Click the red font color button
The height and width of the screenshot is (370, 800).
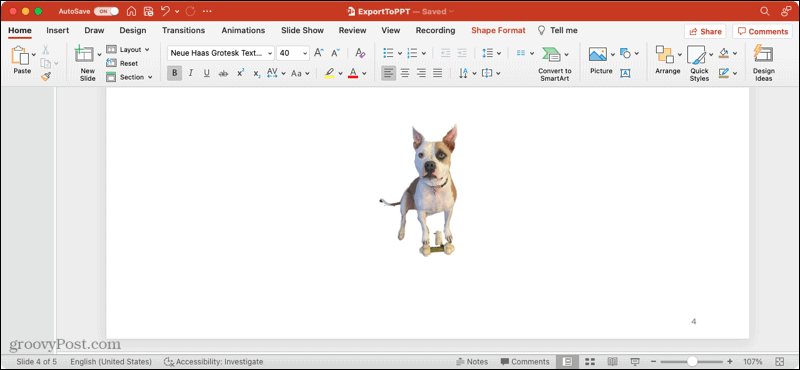(x=353, y=73)
